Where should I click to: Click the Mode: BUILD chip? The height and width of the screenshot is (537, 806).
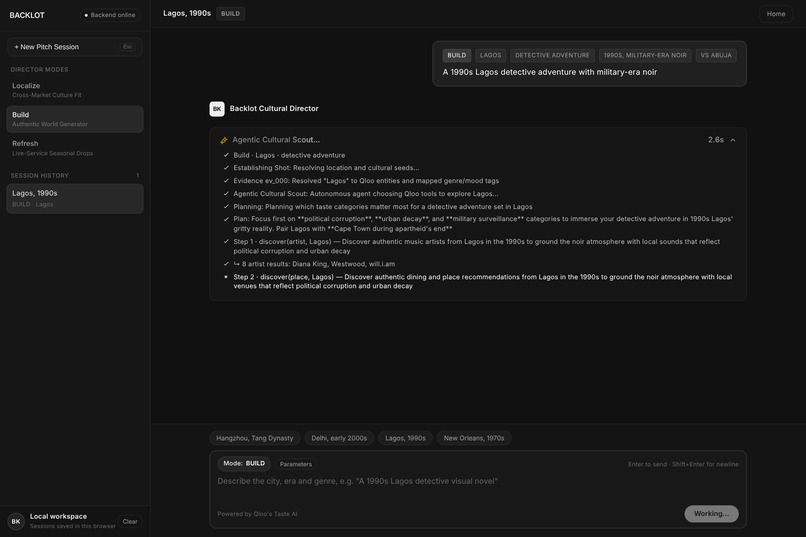pos(244,464)
